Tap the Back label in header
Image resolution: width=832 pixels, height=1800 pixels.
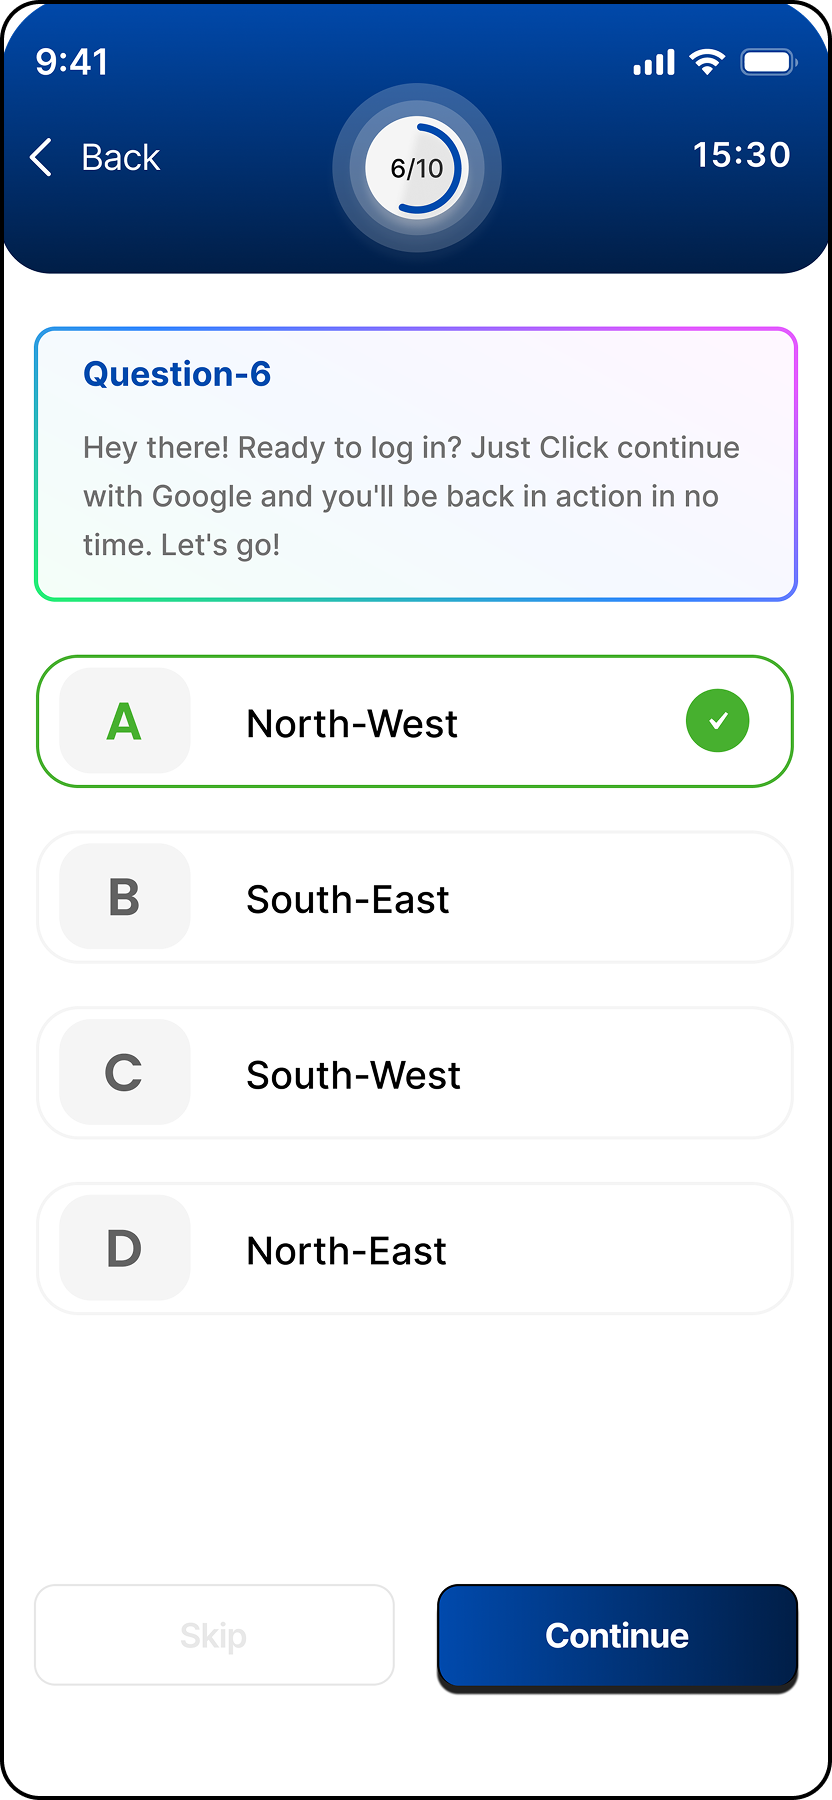pyautogui.click(x=121, y=157)
